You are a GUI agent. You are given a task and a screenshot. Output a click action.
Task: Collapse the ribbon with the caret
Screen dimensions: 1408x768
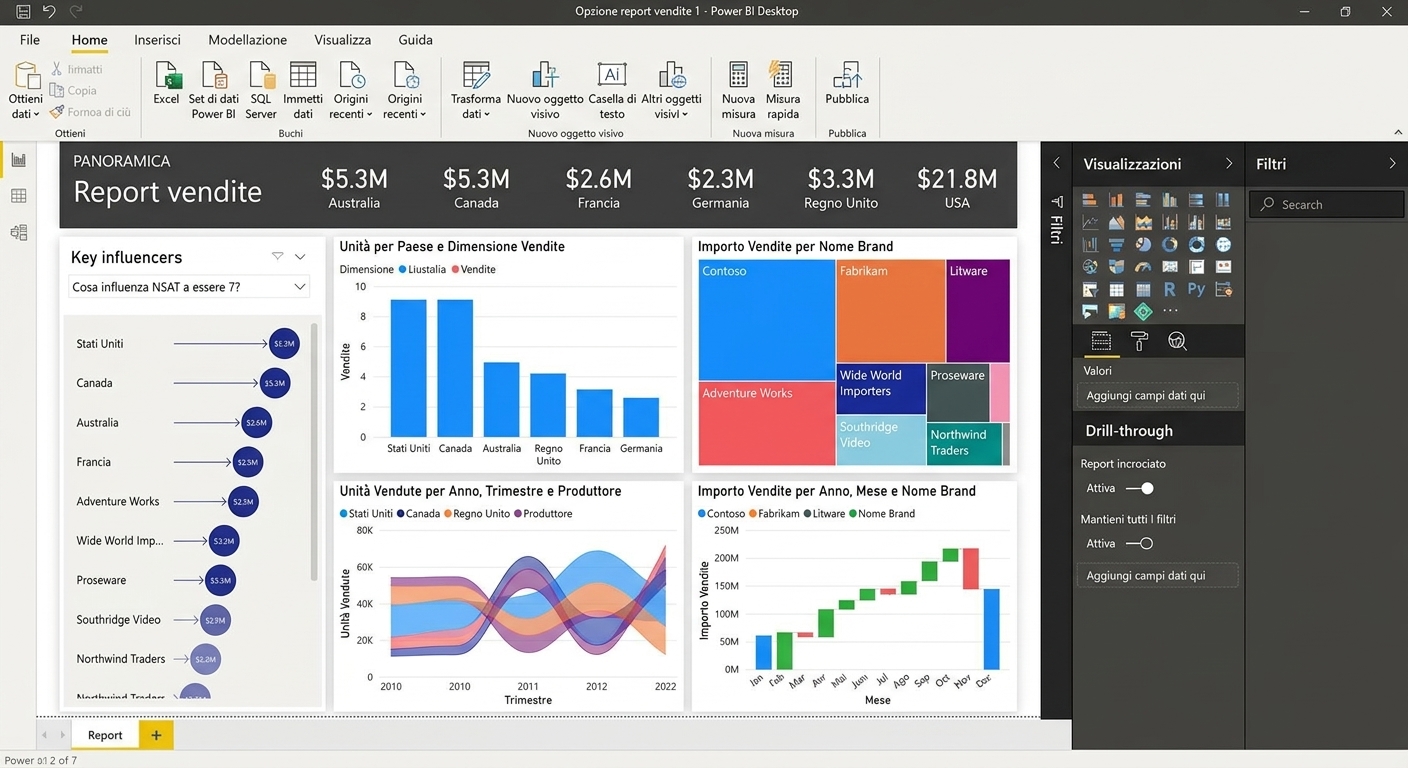1397,133
